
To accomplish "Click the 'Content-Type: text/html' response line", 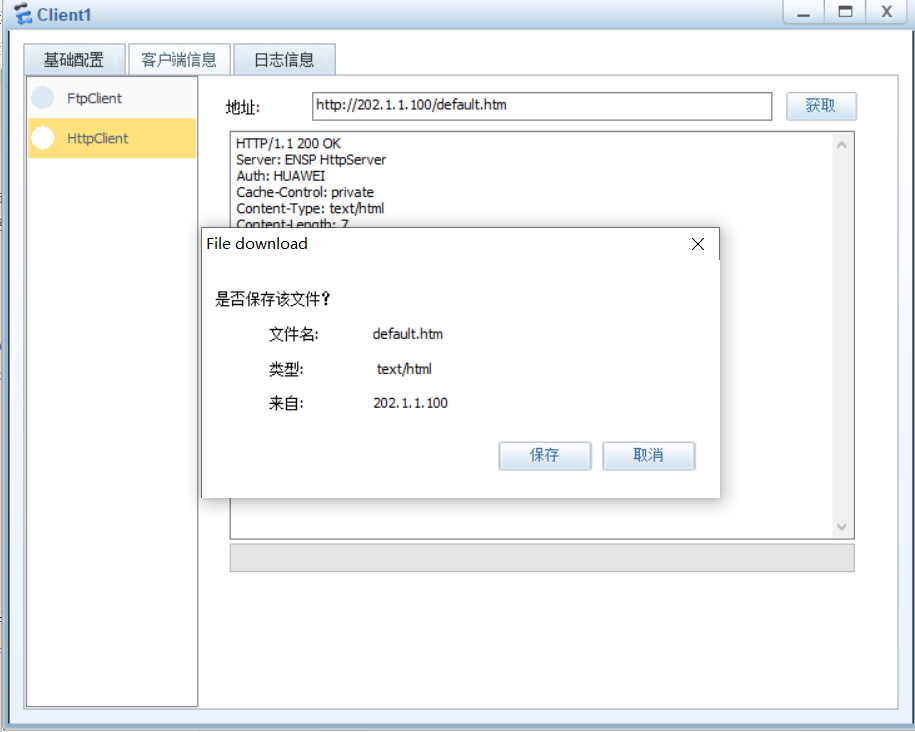I will tap(310, 209).
